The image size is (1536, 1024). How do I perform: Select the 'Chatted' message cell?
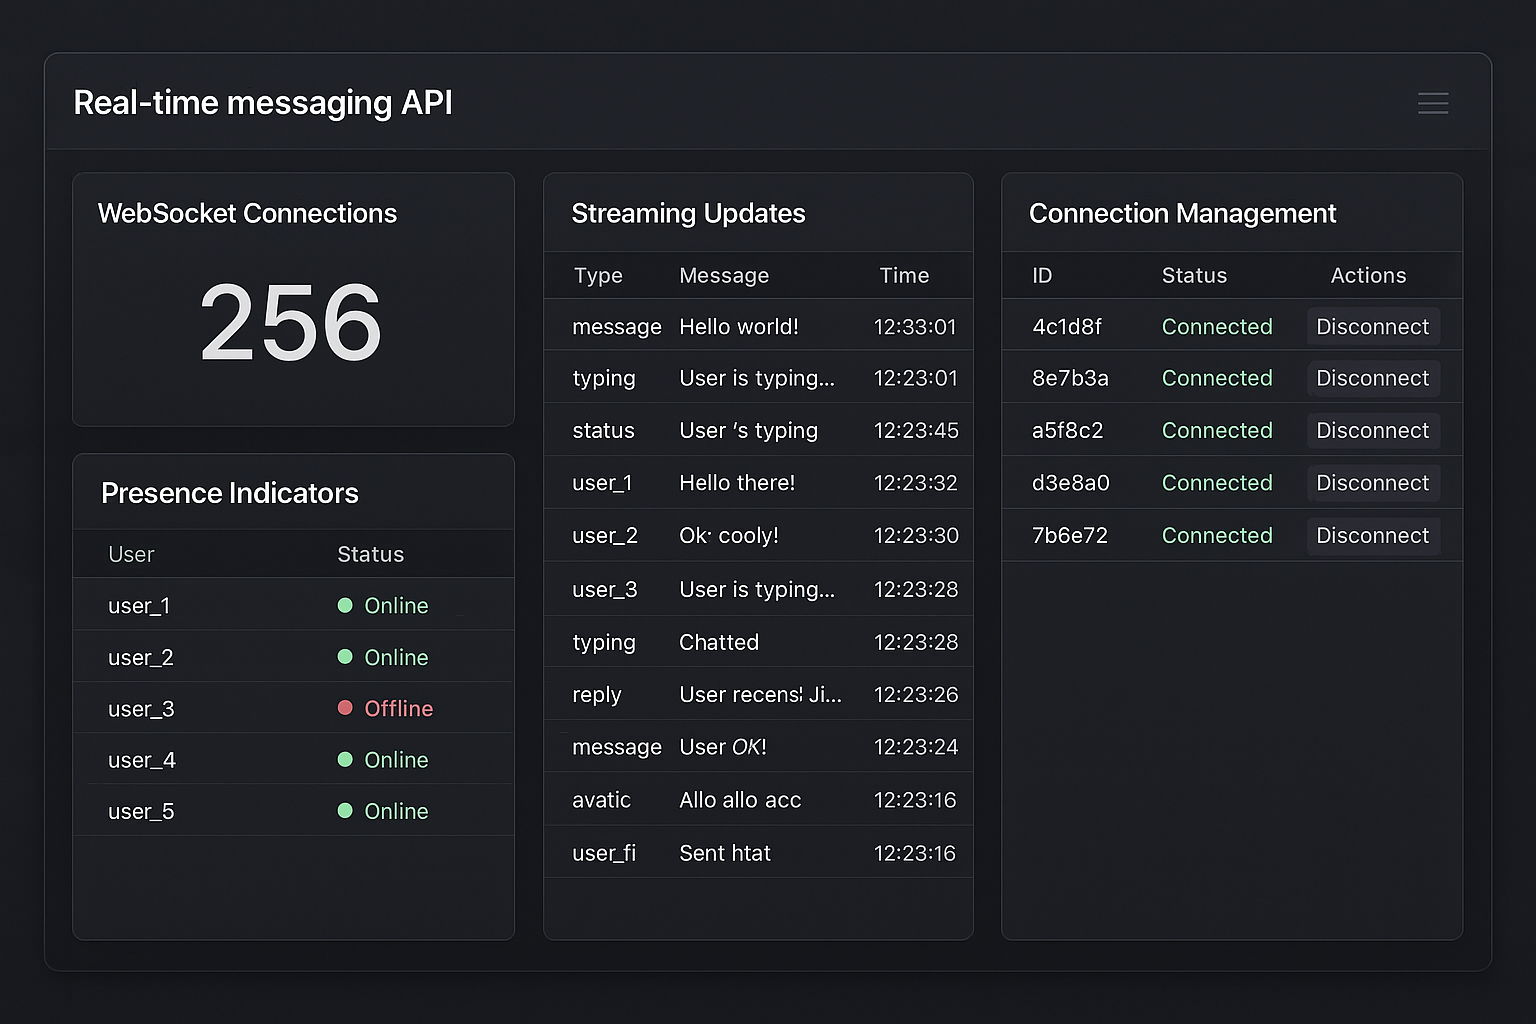point(719,642)
